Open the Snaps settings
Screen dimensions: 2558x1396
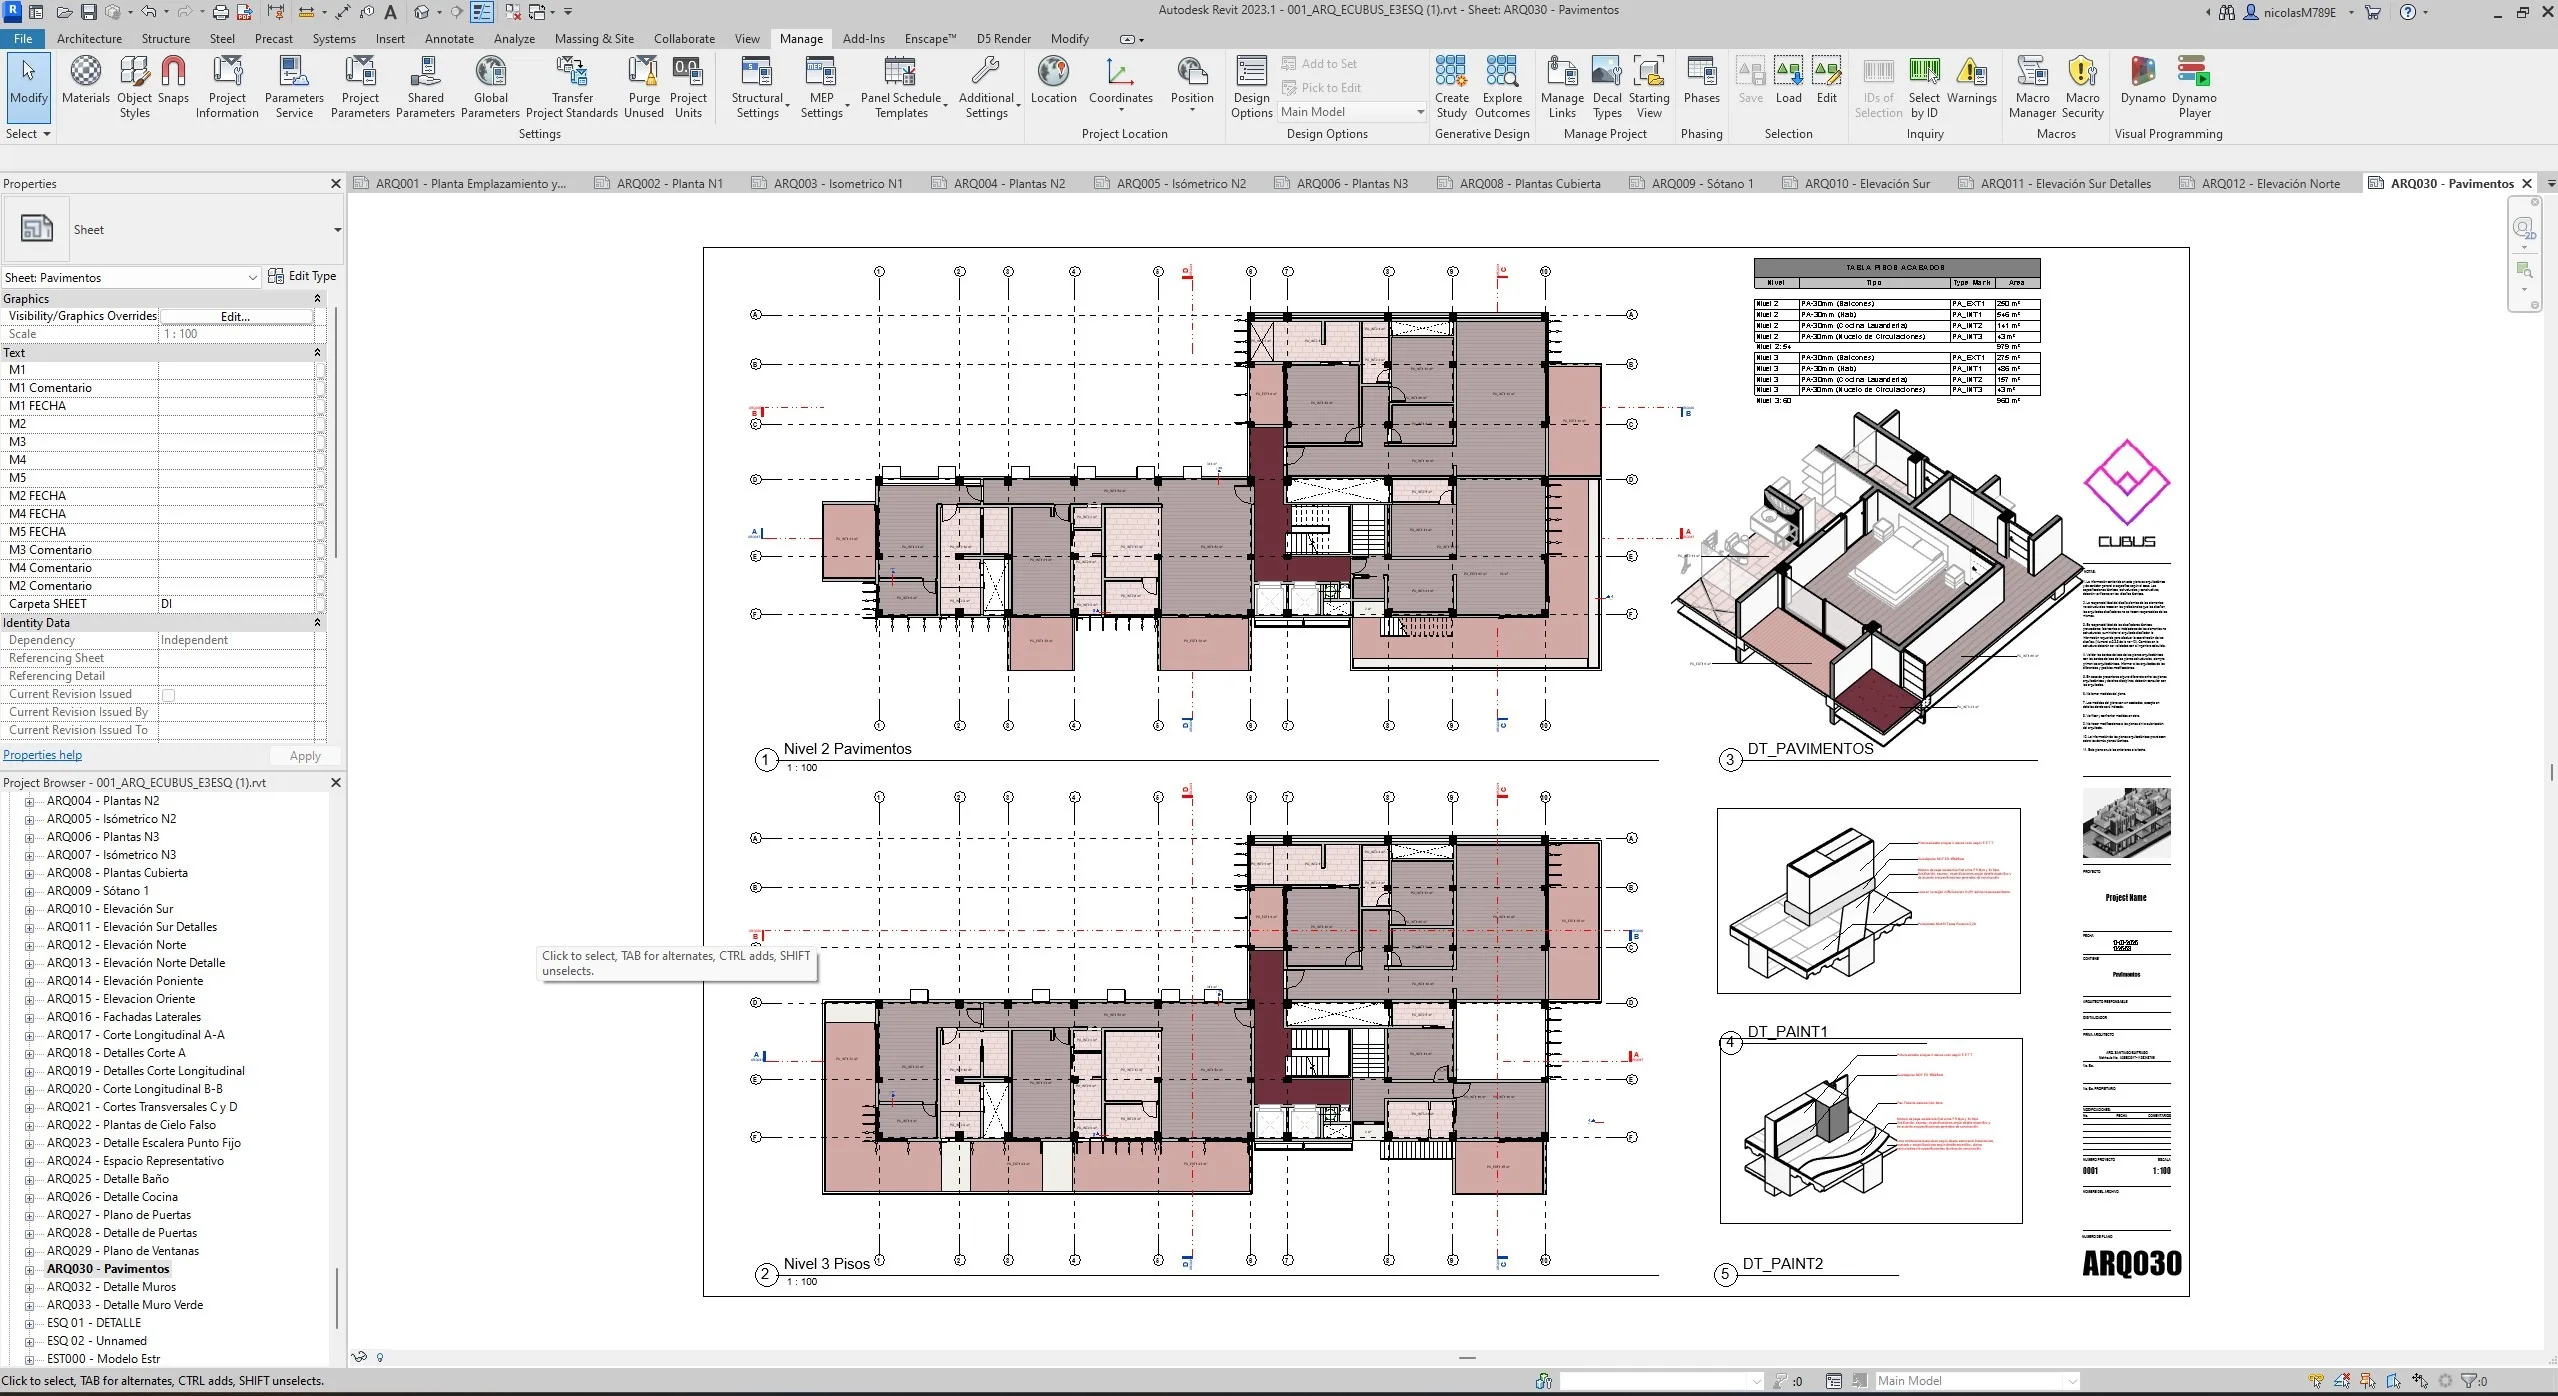(173, 80)
